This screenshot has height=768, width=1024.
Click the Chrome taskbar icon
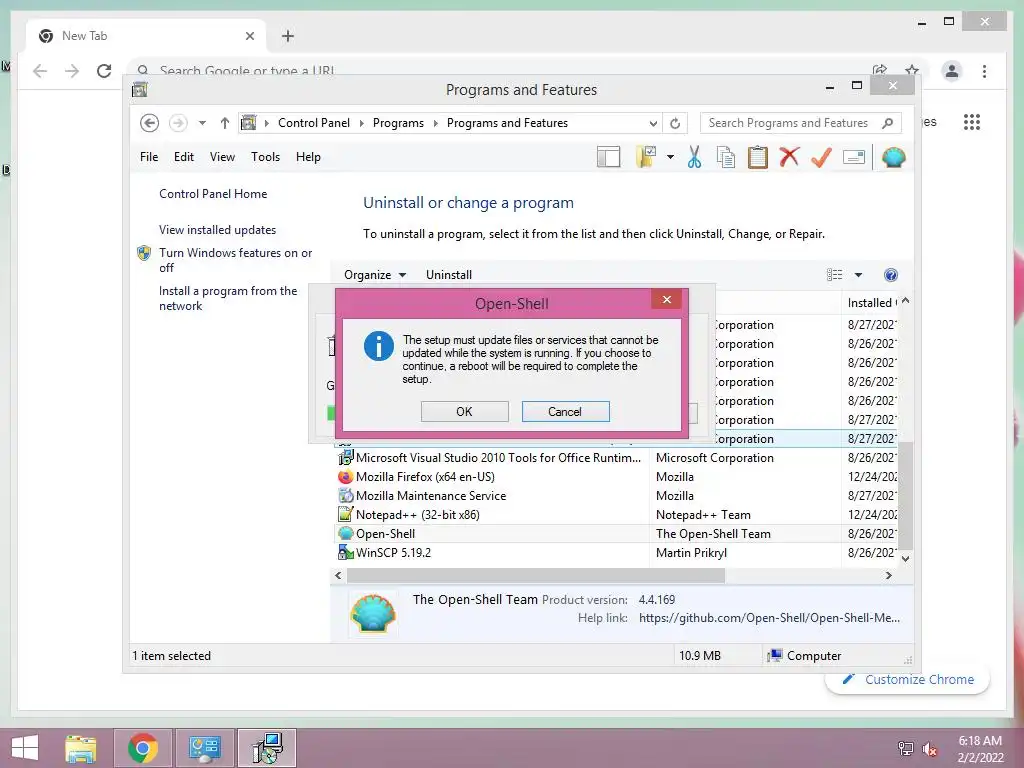pyautogui.click(x=143, y=748)
